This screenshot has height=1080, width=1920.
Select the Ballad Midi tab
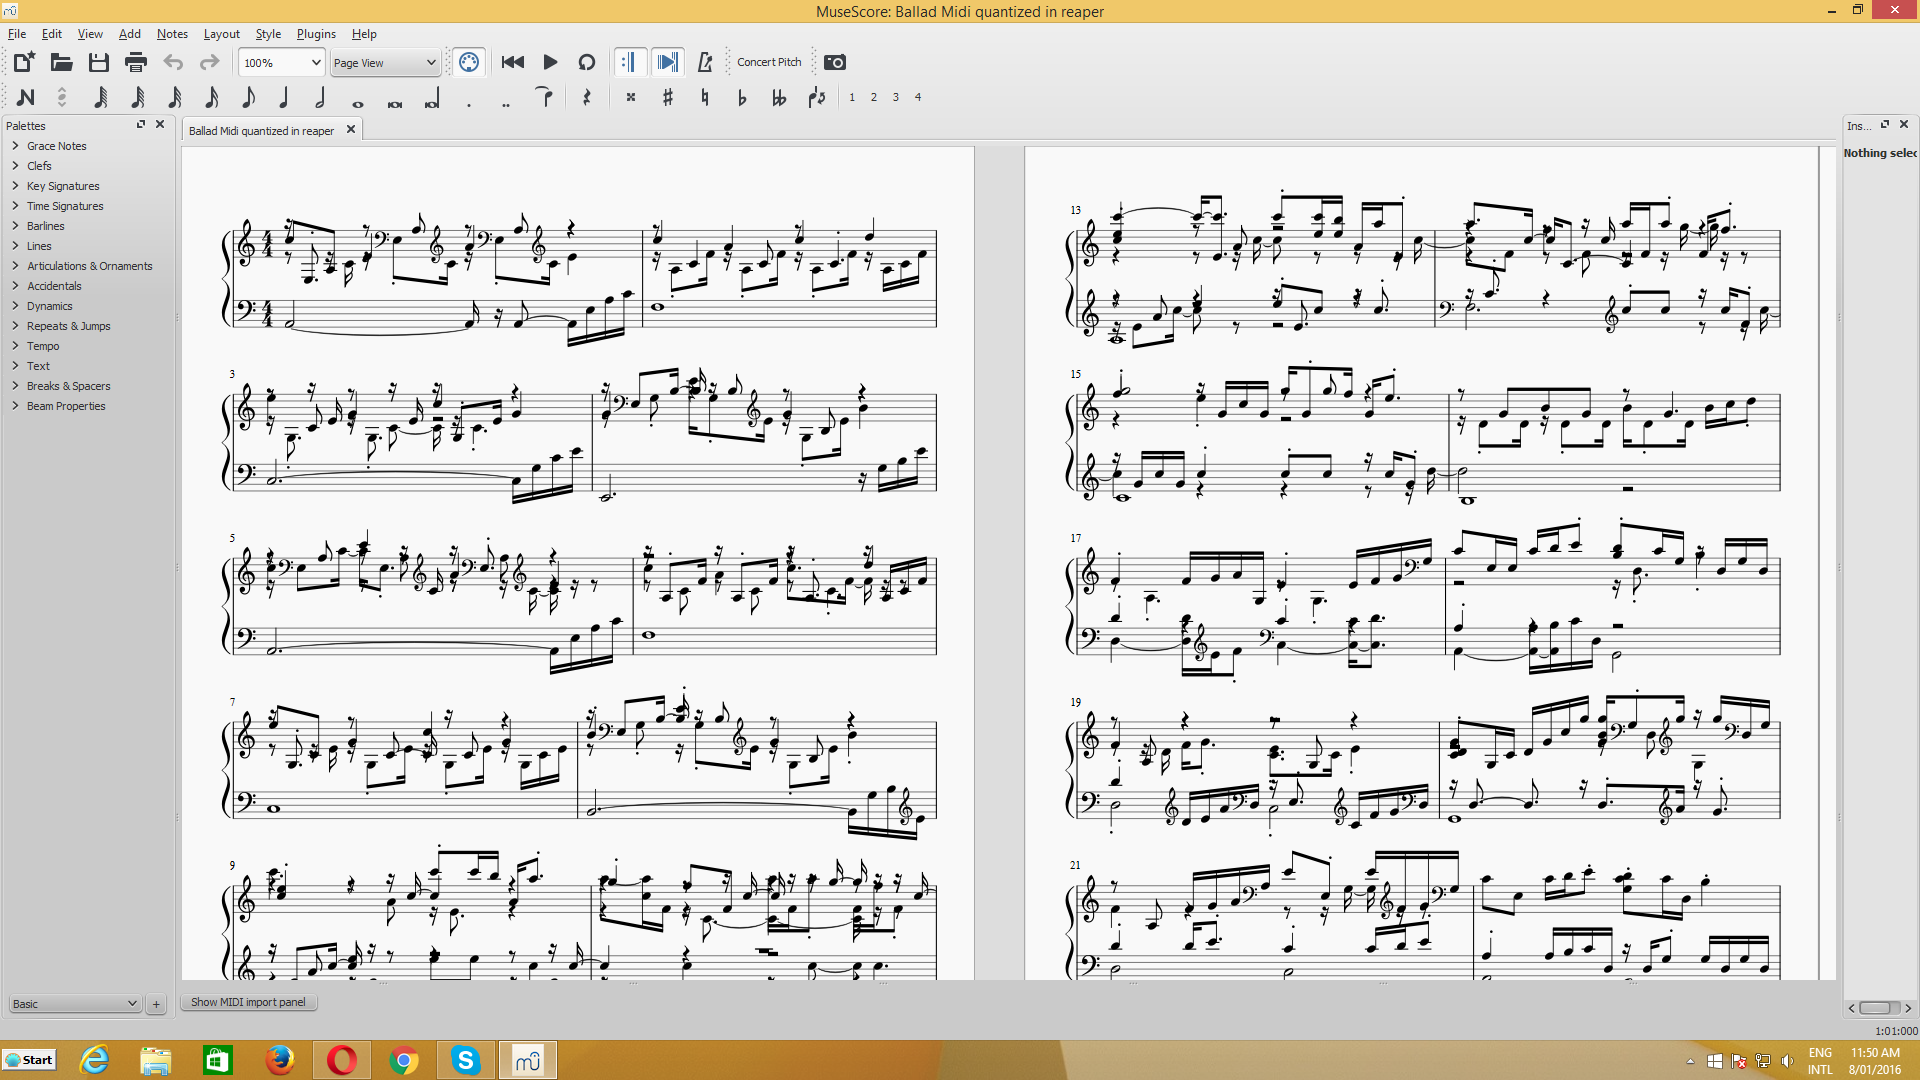tap(261, 129)
